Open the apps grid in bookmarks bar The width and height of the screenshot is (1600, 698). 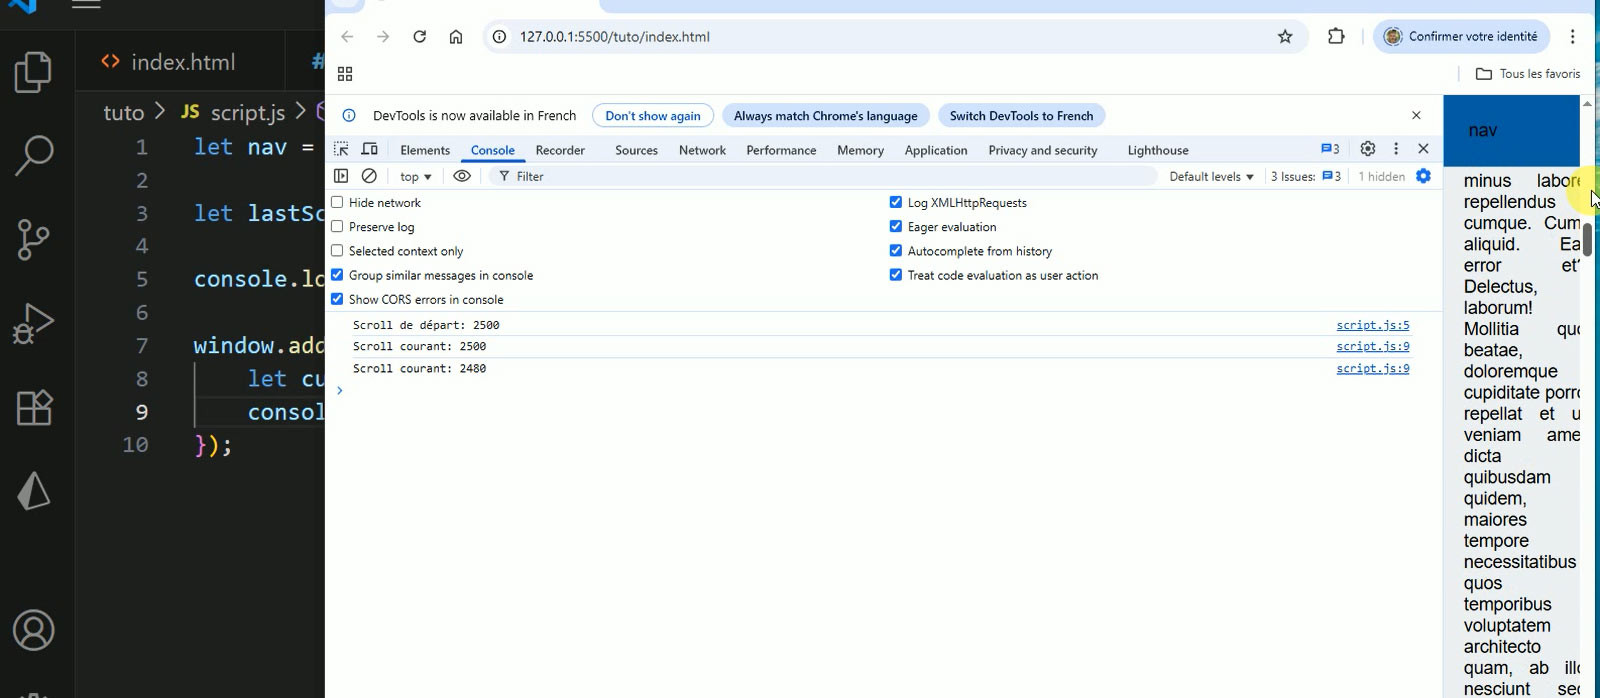click(345, 74)
